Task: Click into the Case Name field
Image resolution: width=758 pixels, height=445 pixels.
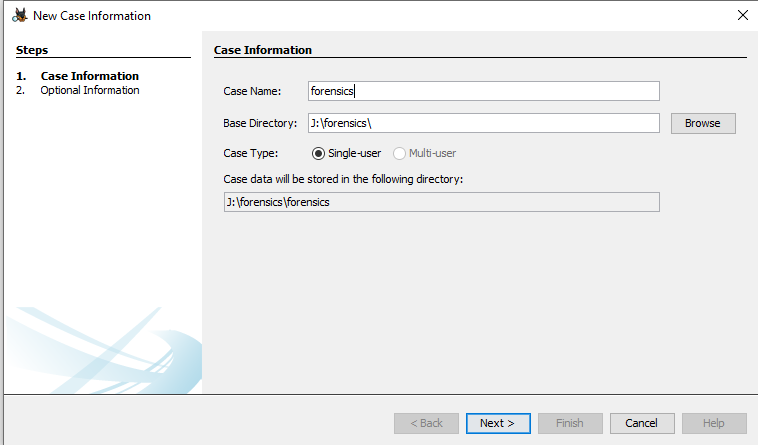Action: click(x=483, y=91)
